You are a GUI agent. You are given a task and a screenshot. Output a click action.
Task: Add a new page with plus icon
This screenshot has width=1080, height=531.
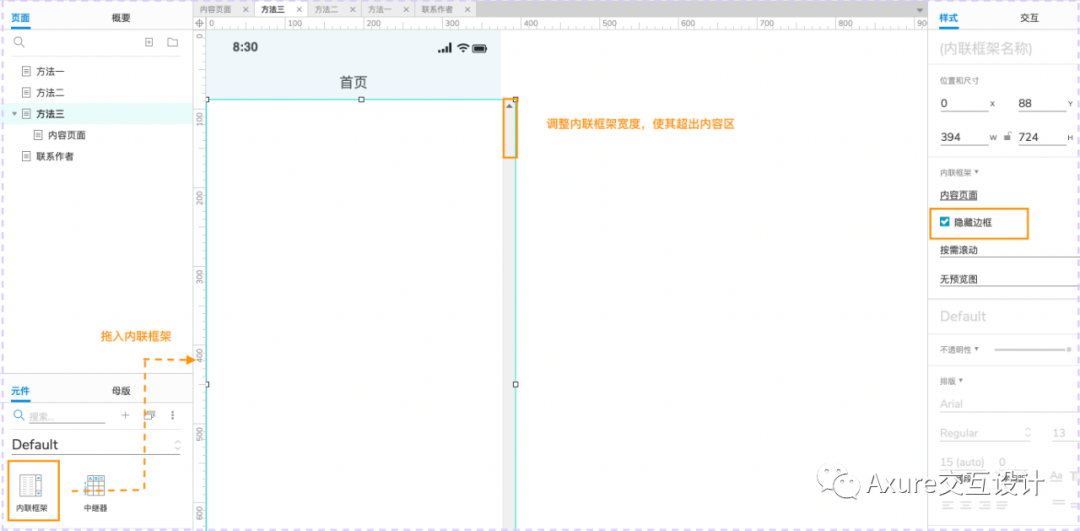click(x=149, y=42)
